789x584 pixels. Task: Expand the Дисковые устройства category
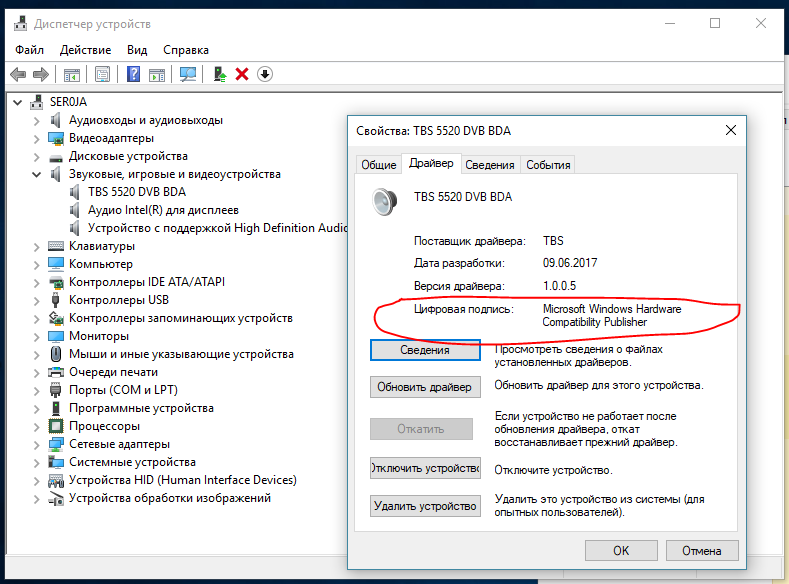point(36,157)
